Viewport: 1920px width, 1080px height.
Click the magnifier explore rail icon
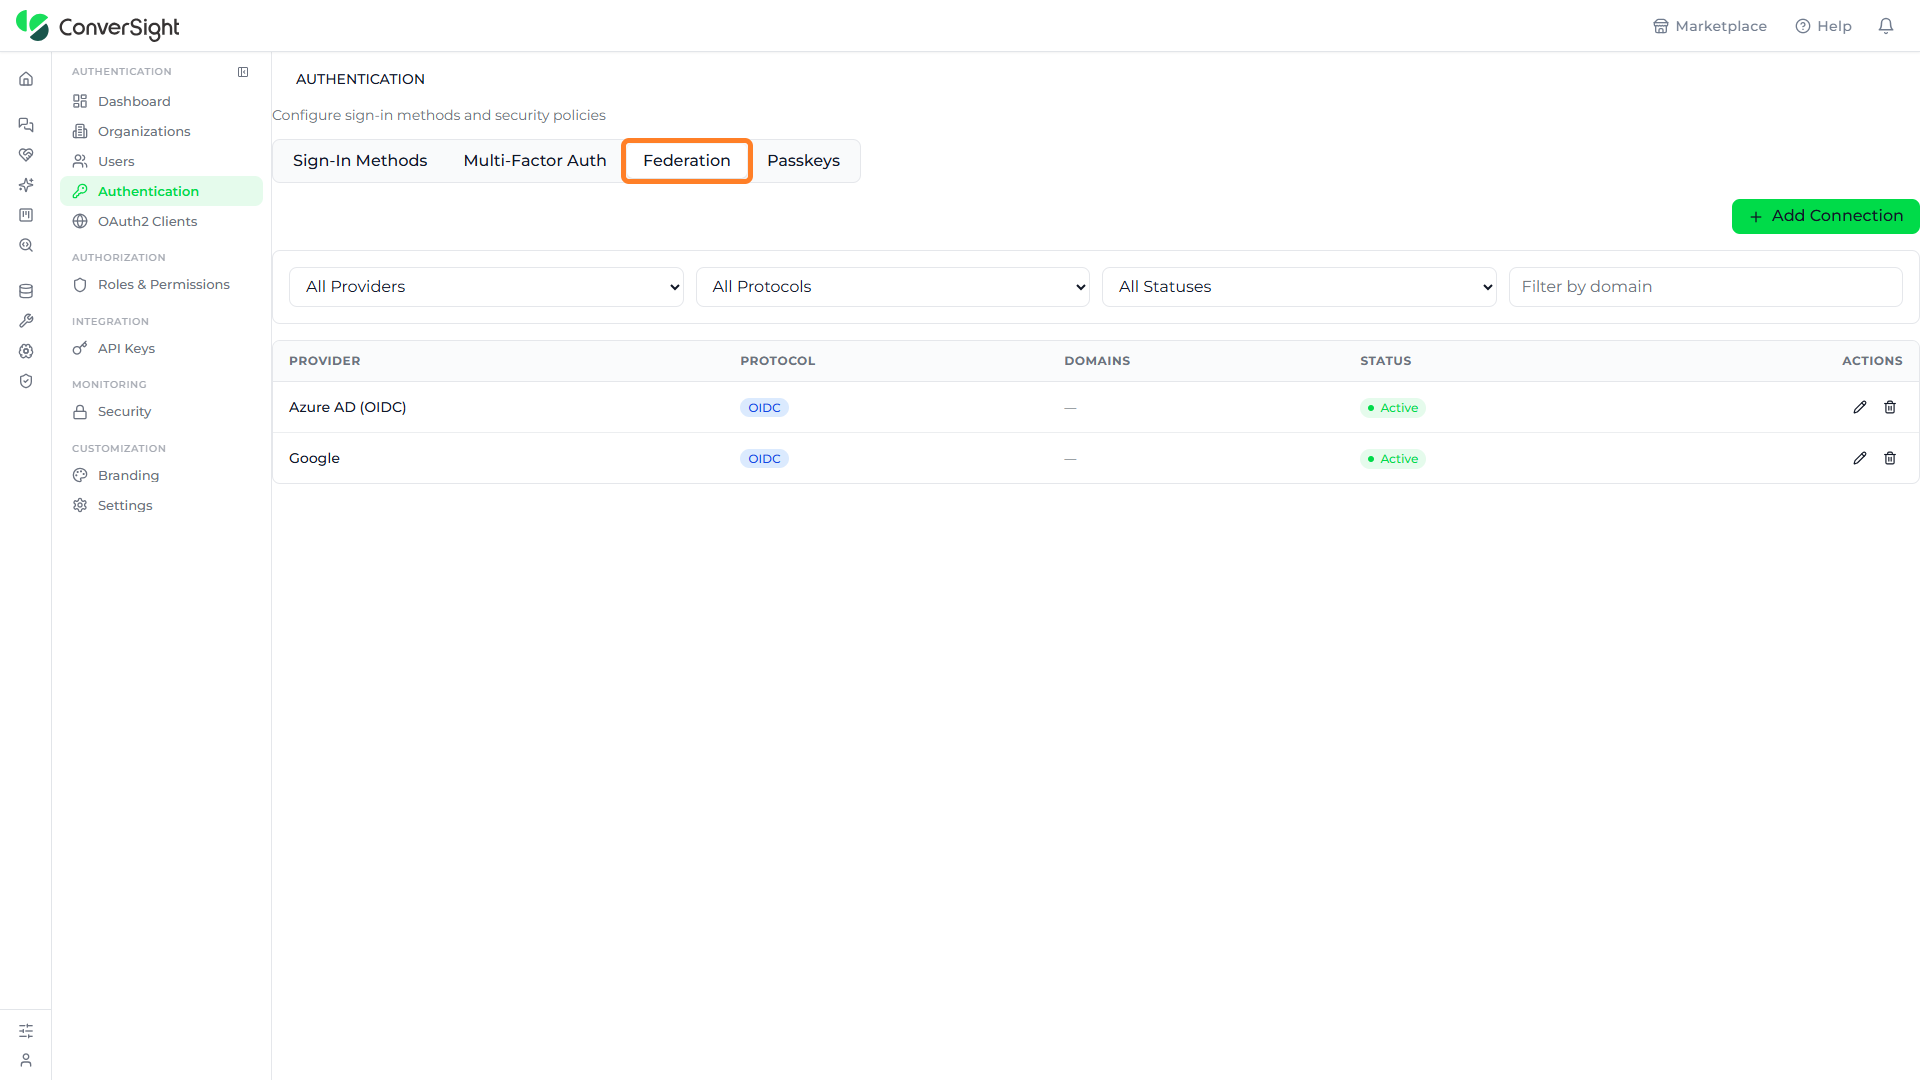coord(26,245)
